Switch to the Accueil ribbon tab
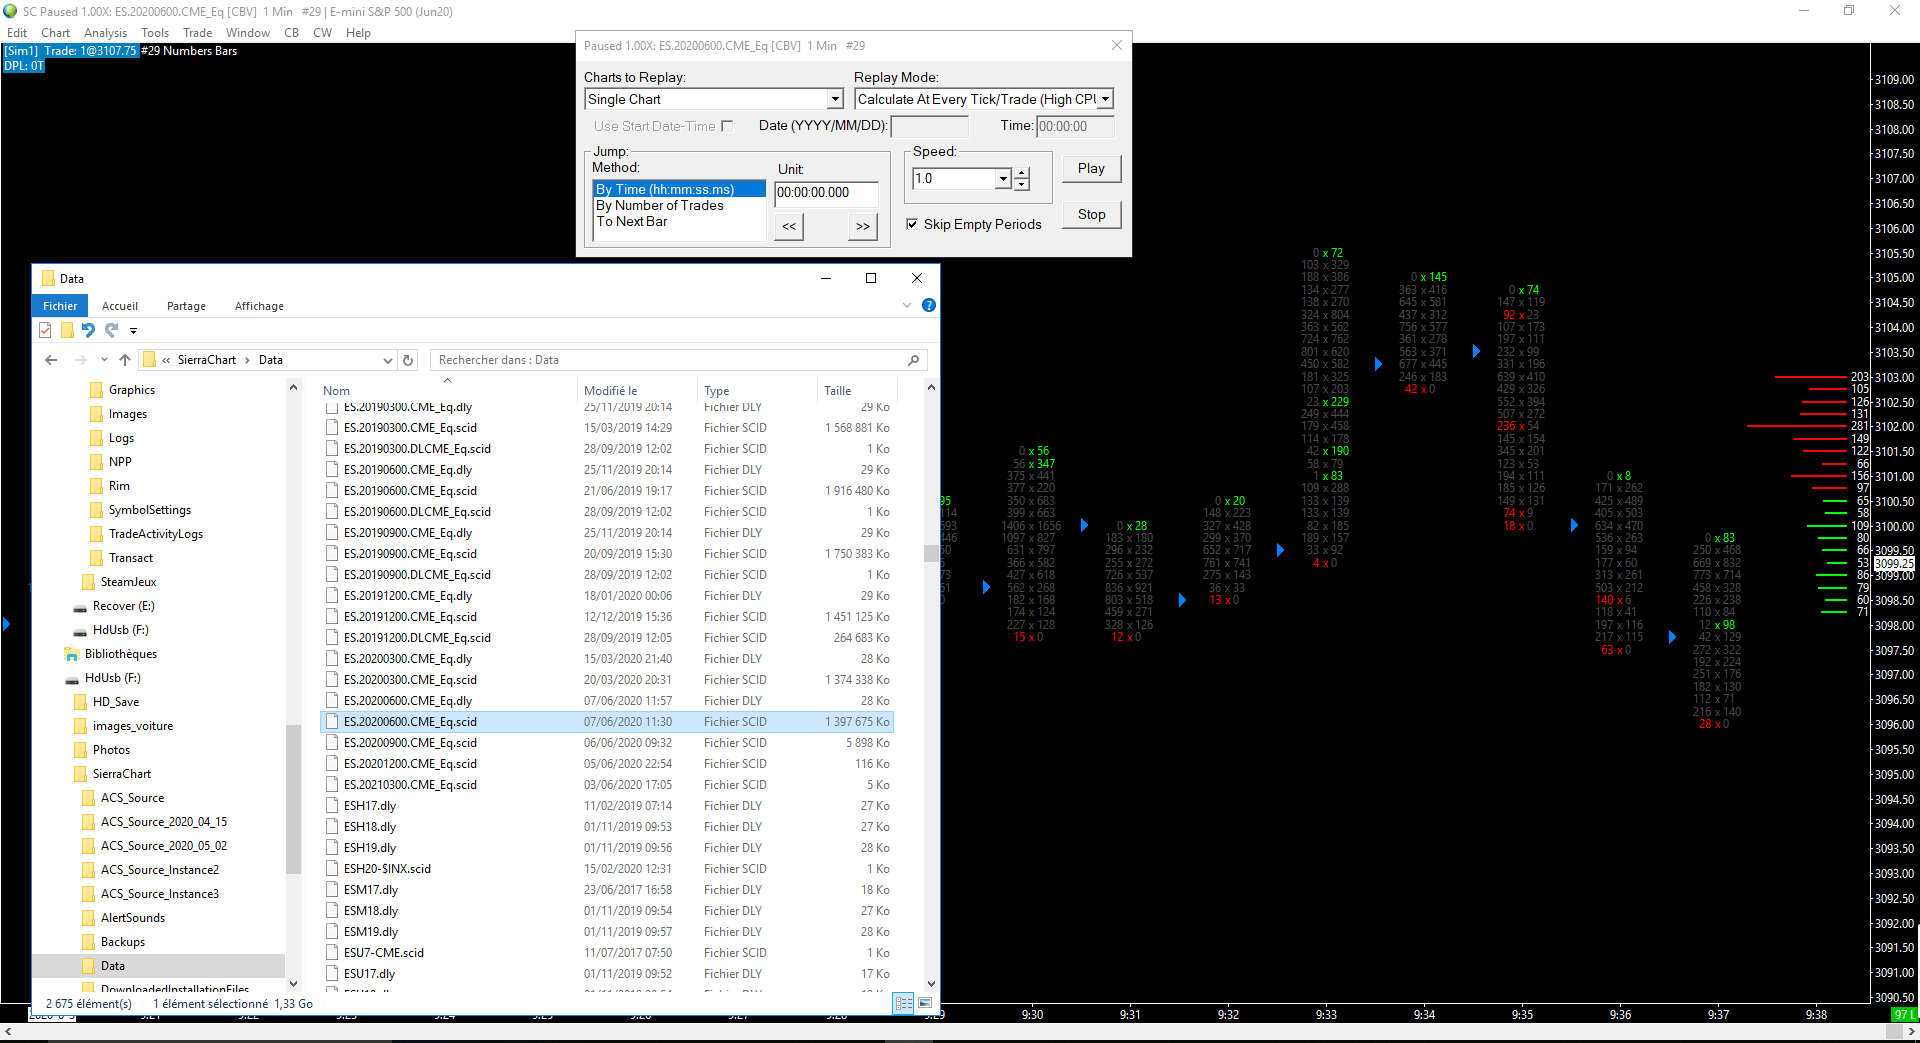This screenshot has width=1920, height=1043. 120,306
